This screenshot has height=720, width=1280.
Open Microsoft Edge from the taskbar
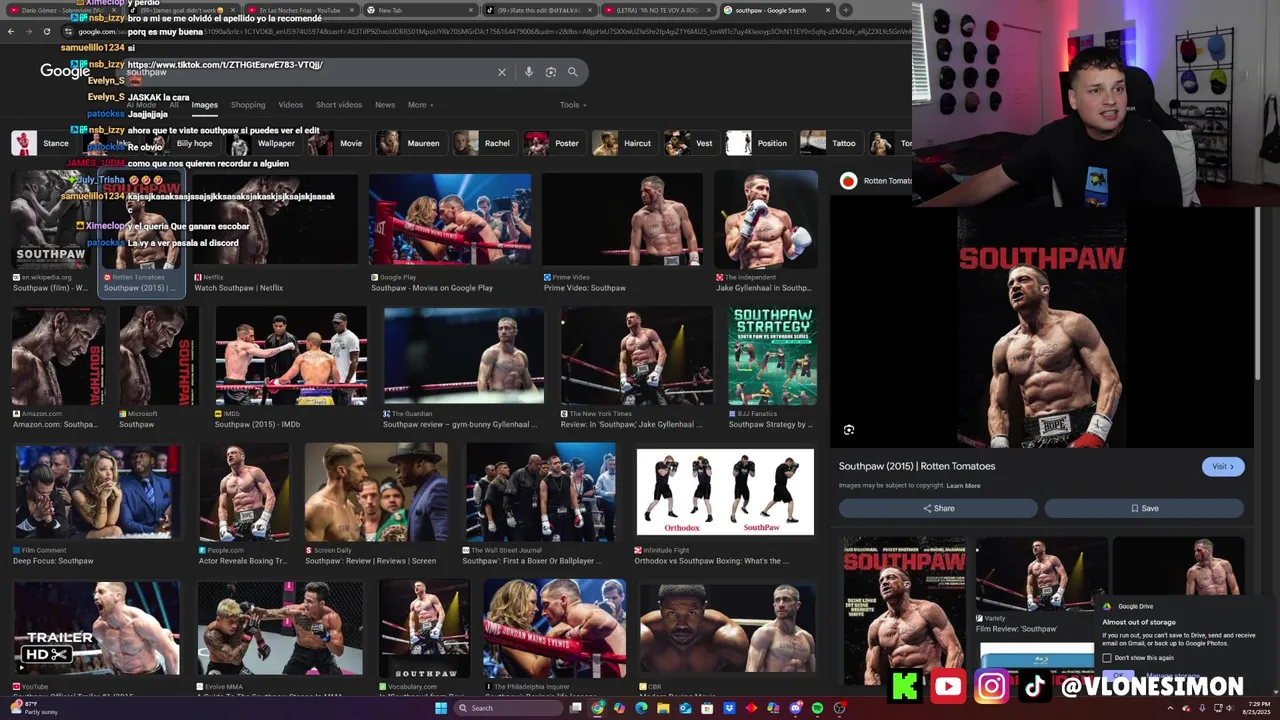641,708
